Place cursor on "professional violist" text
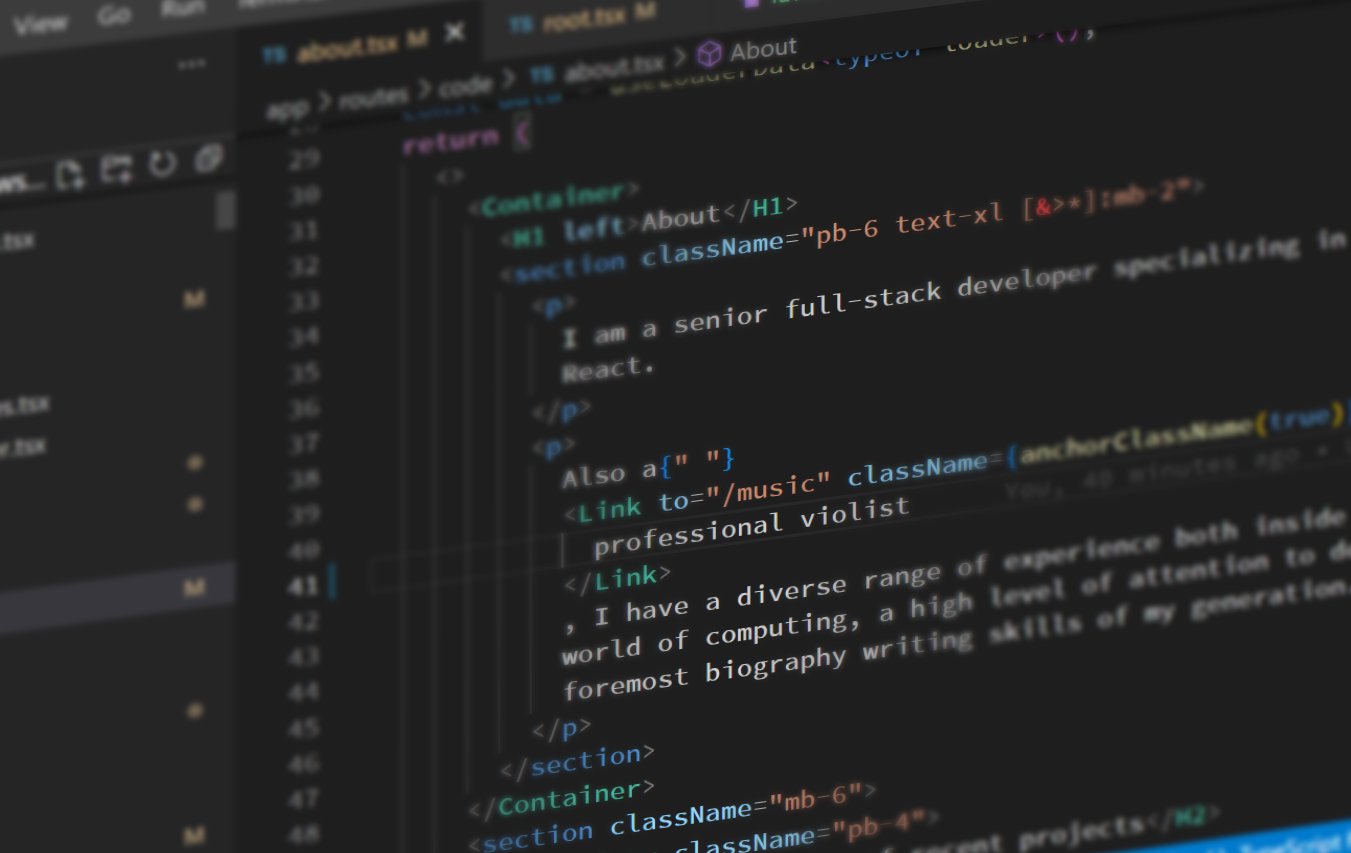Image resolution: width=1351 pixels, height=853 pixels. (x=751, y=525)
